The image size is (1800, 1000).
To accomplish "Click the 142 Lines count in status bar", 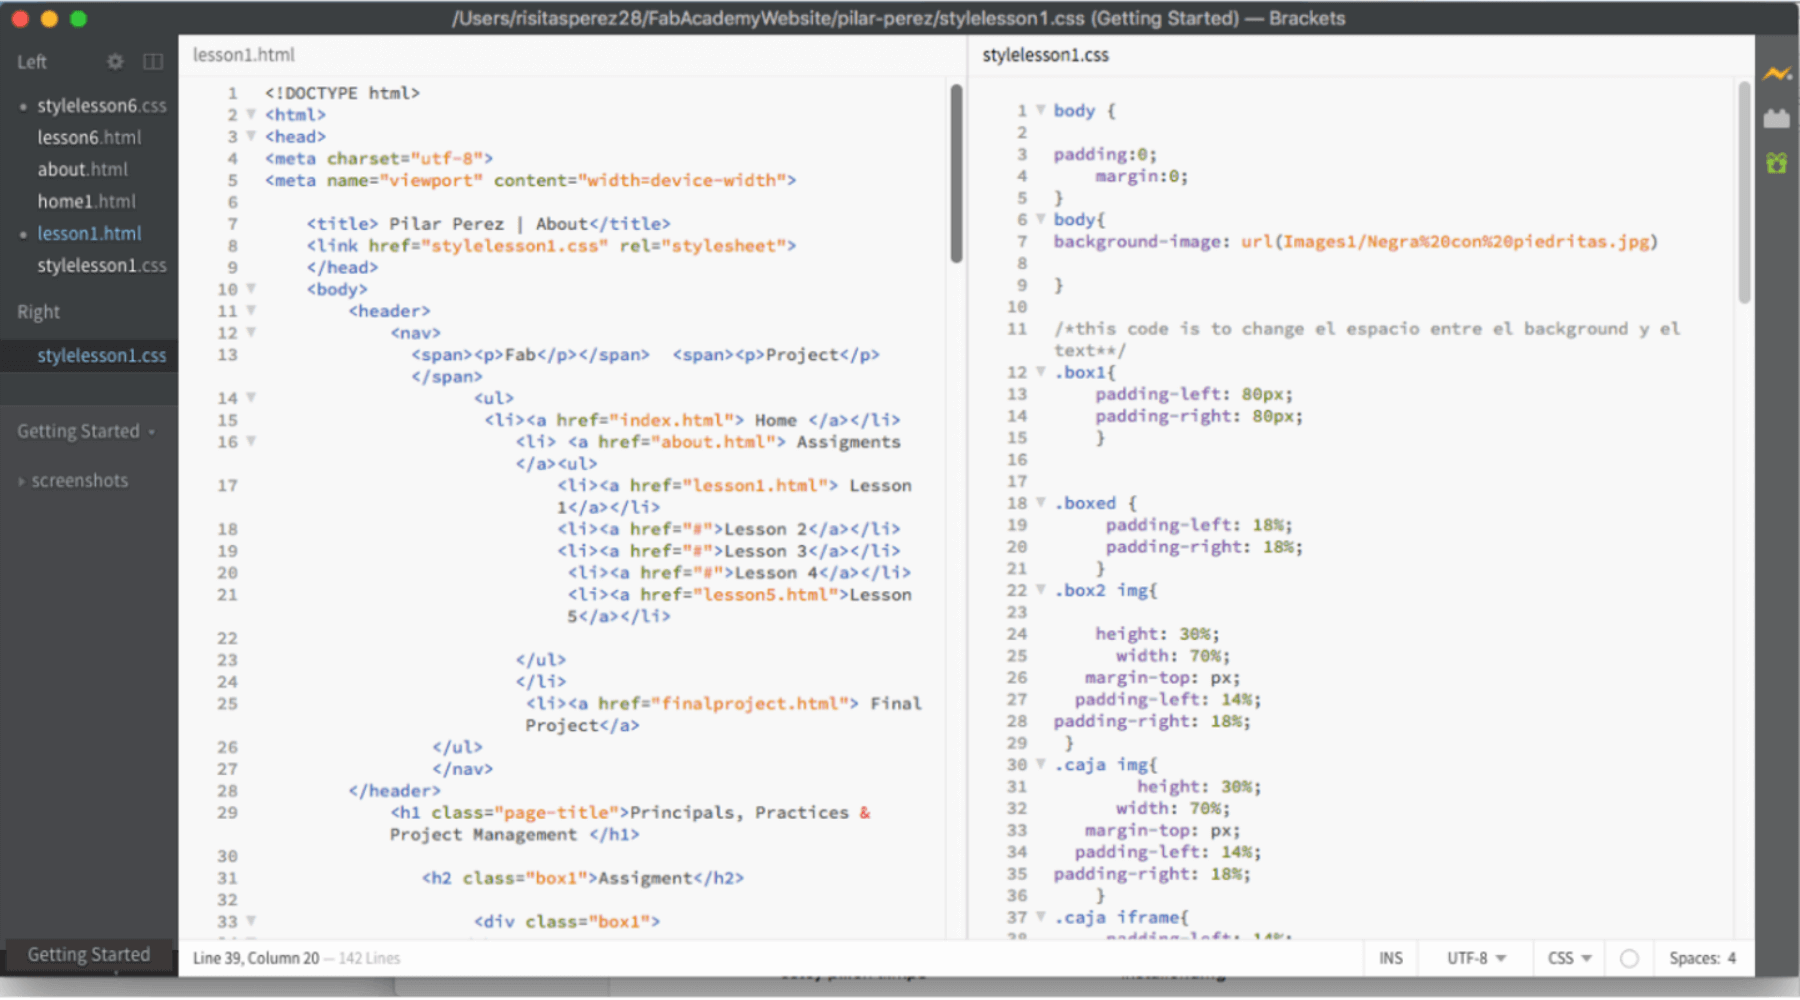I will click(x=369, y=958).
